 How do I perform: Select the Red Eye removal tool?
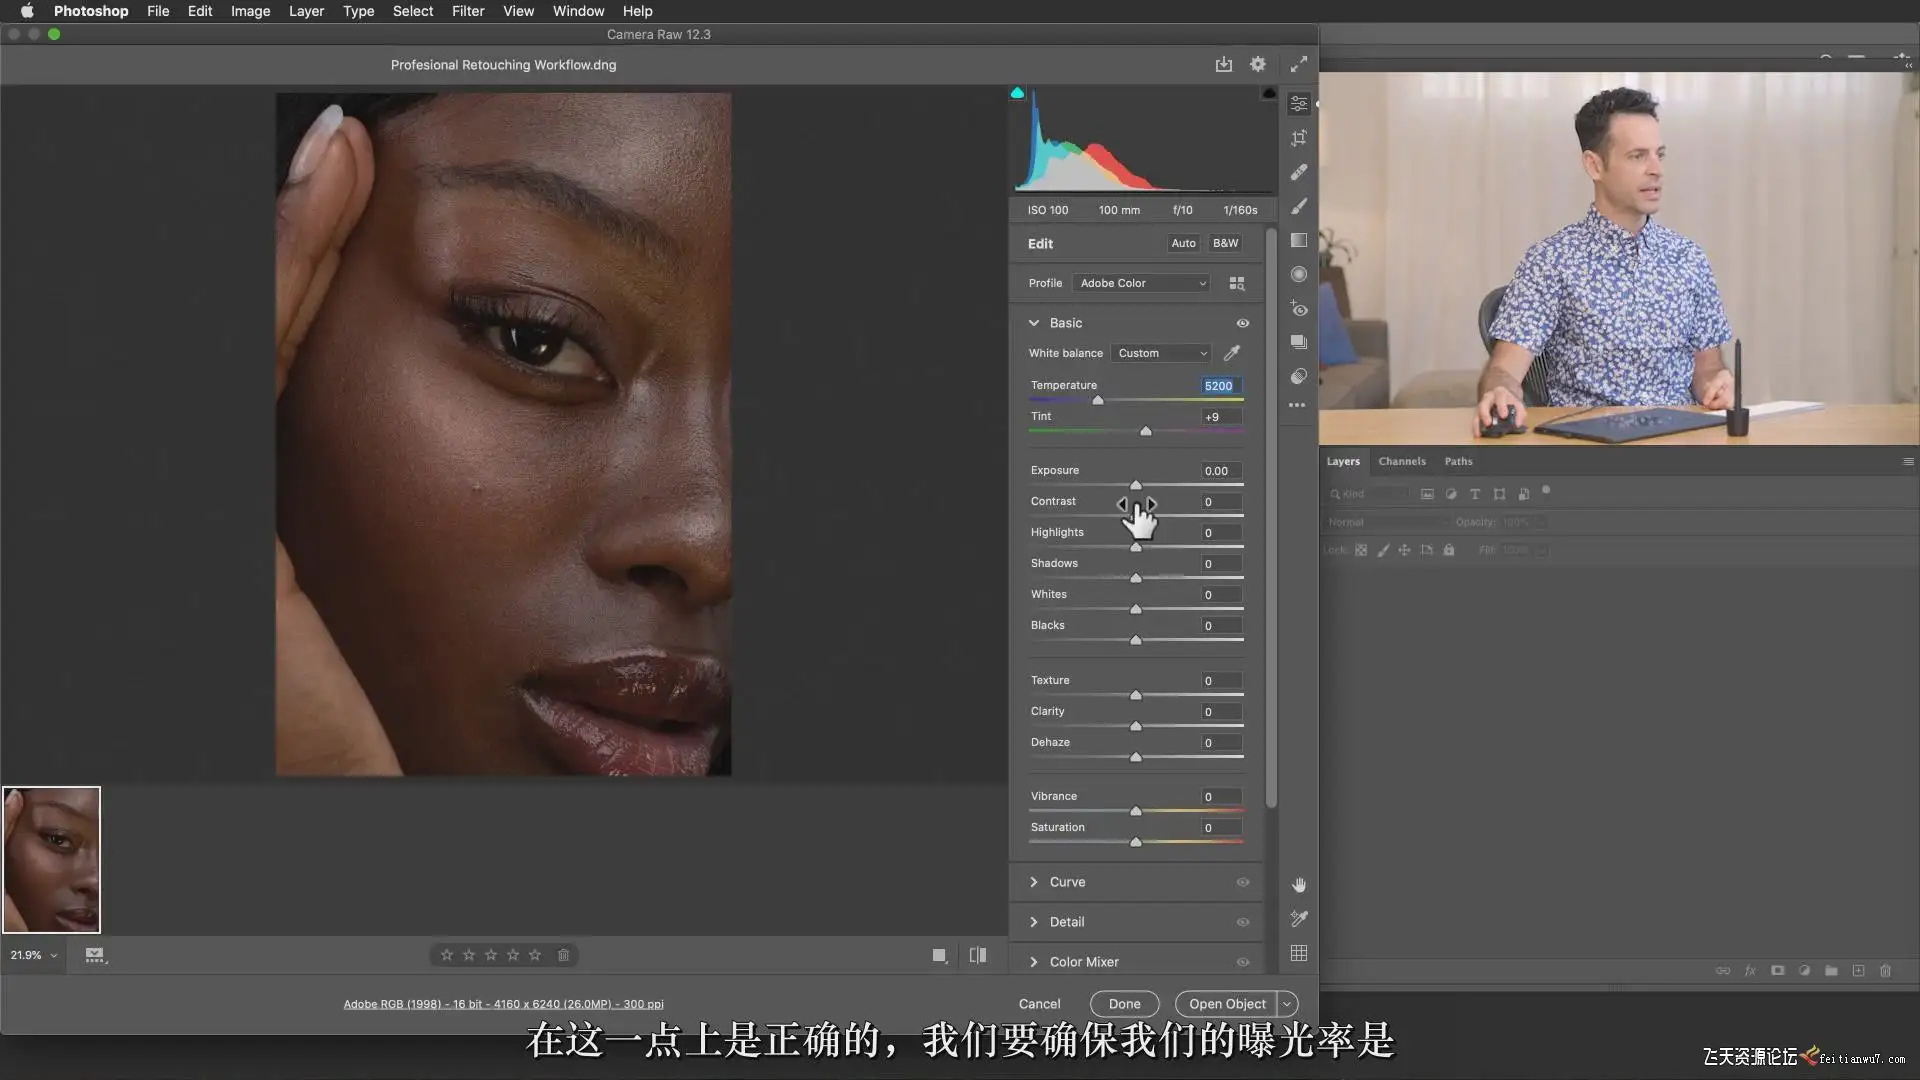pyautogui.click(x=1298, y=308)
